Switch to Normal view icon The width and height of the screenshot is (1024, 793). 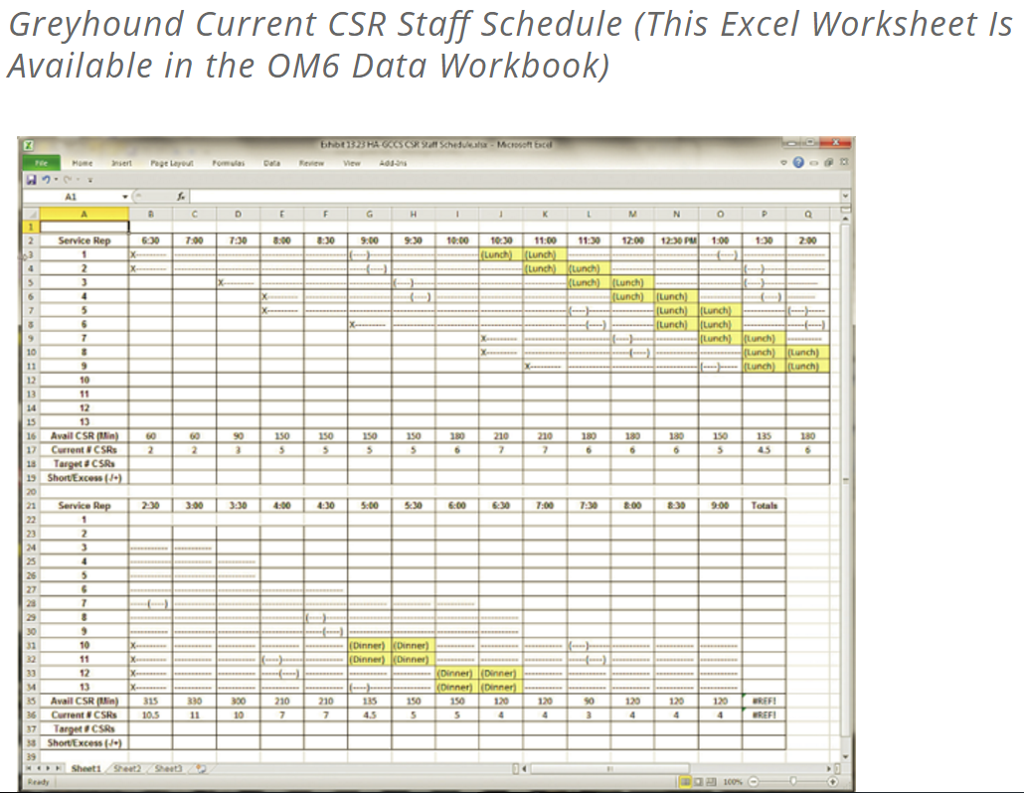click(686, 782)
